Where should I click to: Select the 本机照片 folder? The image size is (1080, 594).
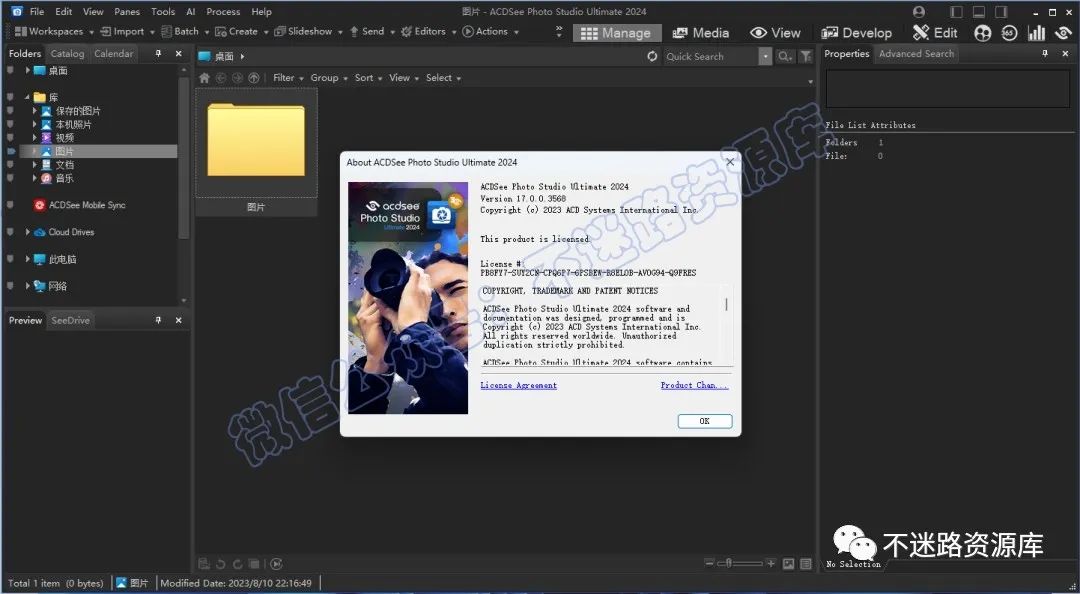pos(73,125)
